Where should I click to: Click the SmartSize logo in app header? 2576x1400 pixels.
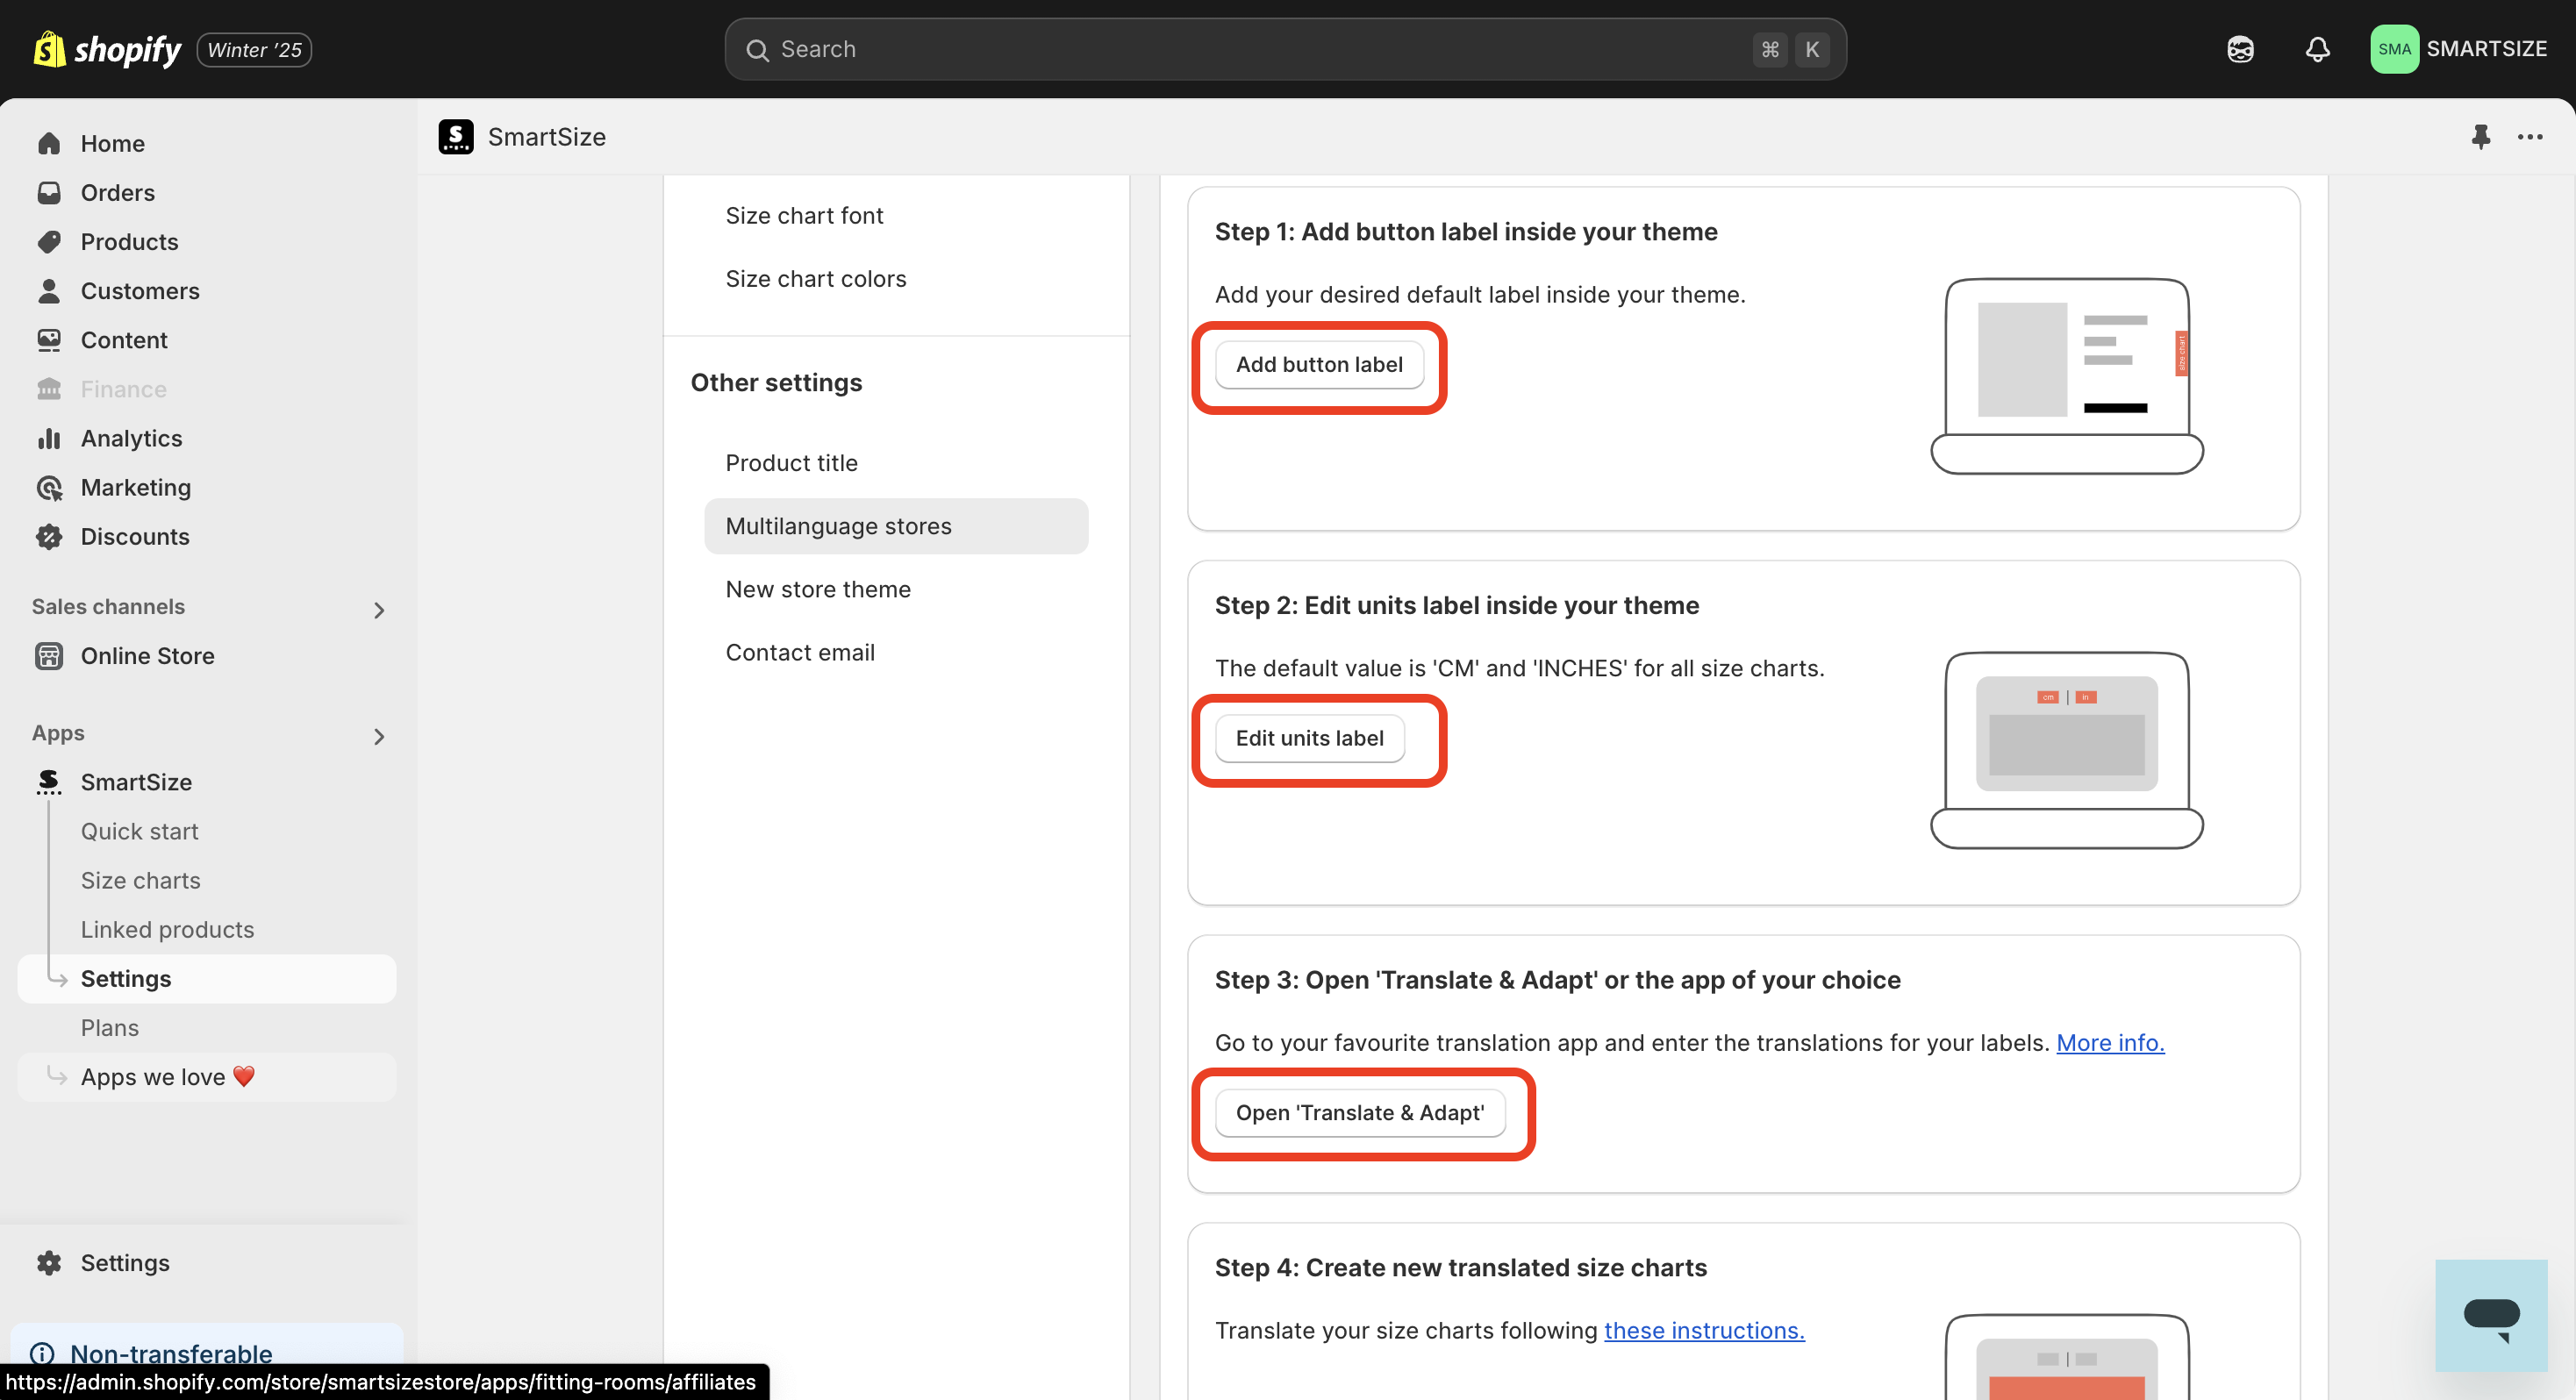tap(456, 136)
